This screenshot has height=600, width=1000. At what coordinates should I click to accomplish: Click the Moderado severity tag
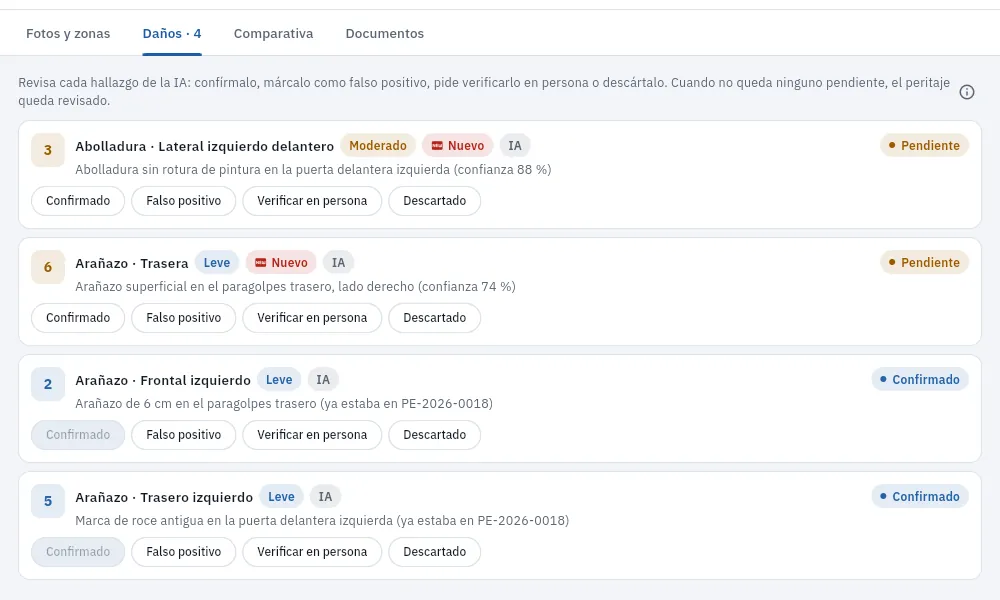(x=378, y=146)
